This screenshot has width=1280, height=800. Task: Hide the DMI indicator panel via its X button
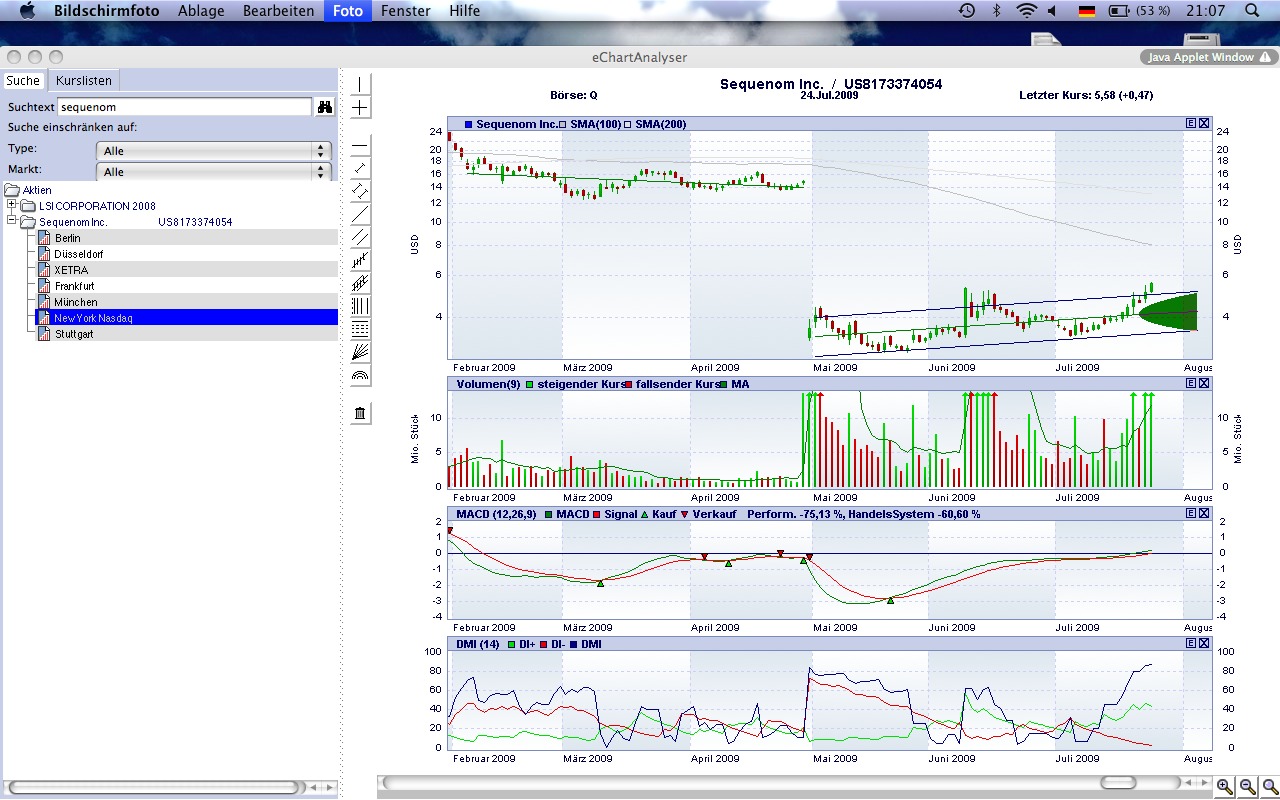[x=1203, y=643]
